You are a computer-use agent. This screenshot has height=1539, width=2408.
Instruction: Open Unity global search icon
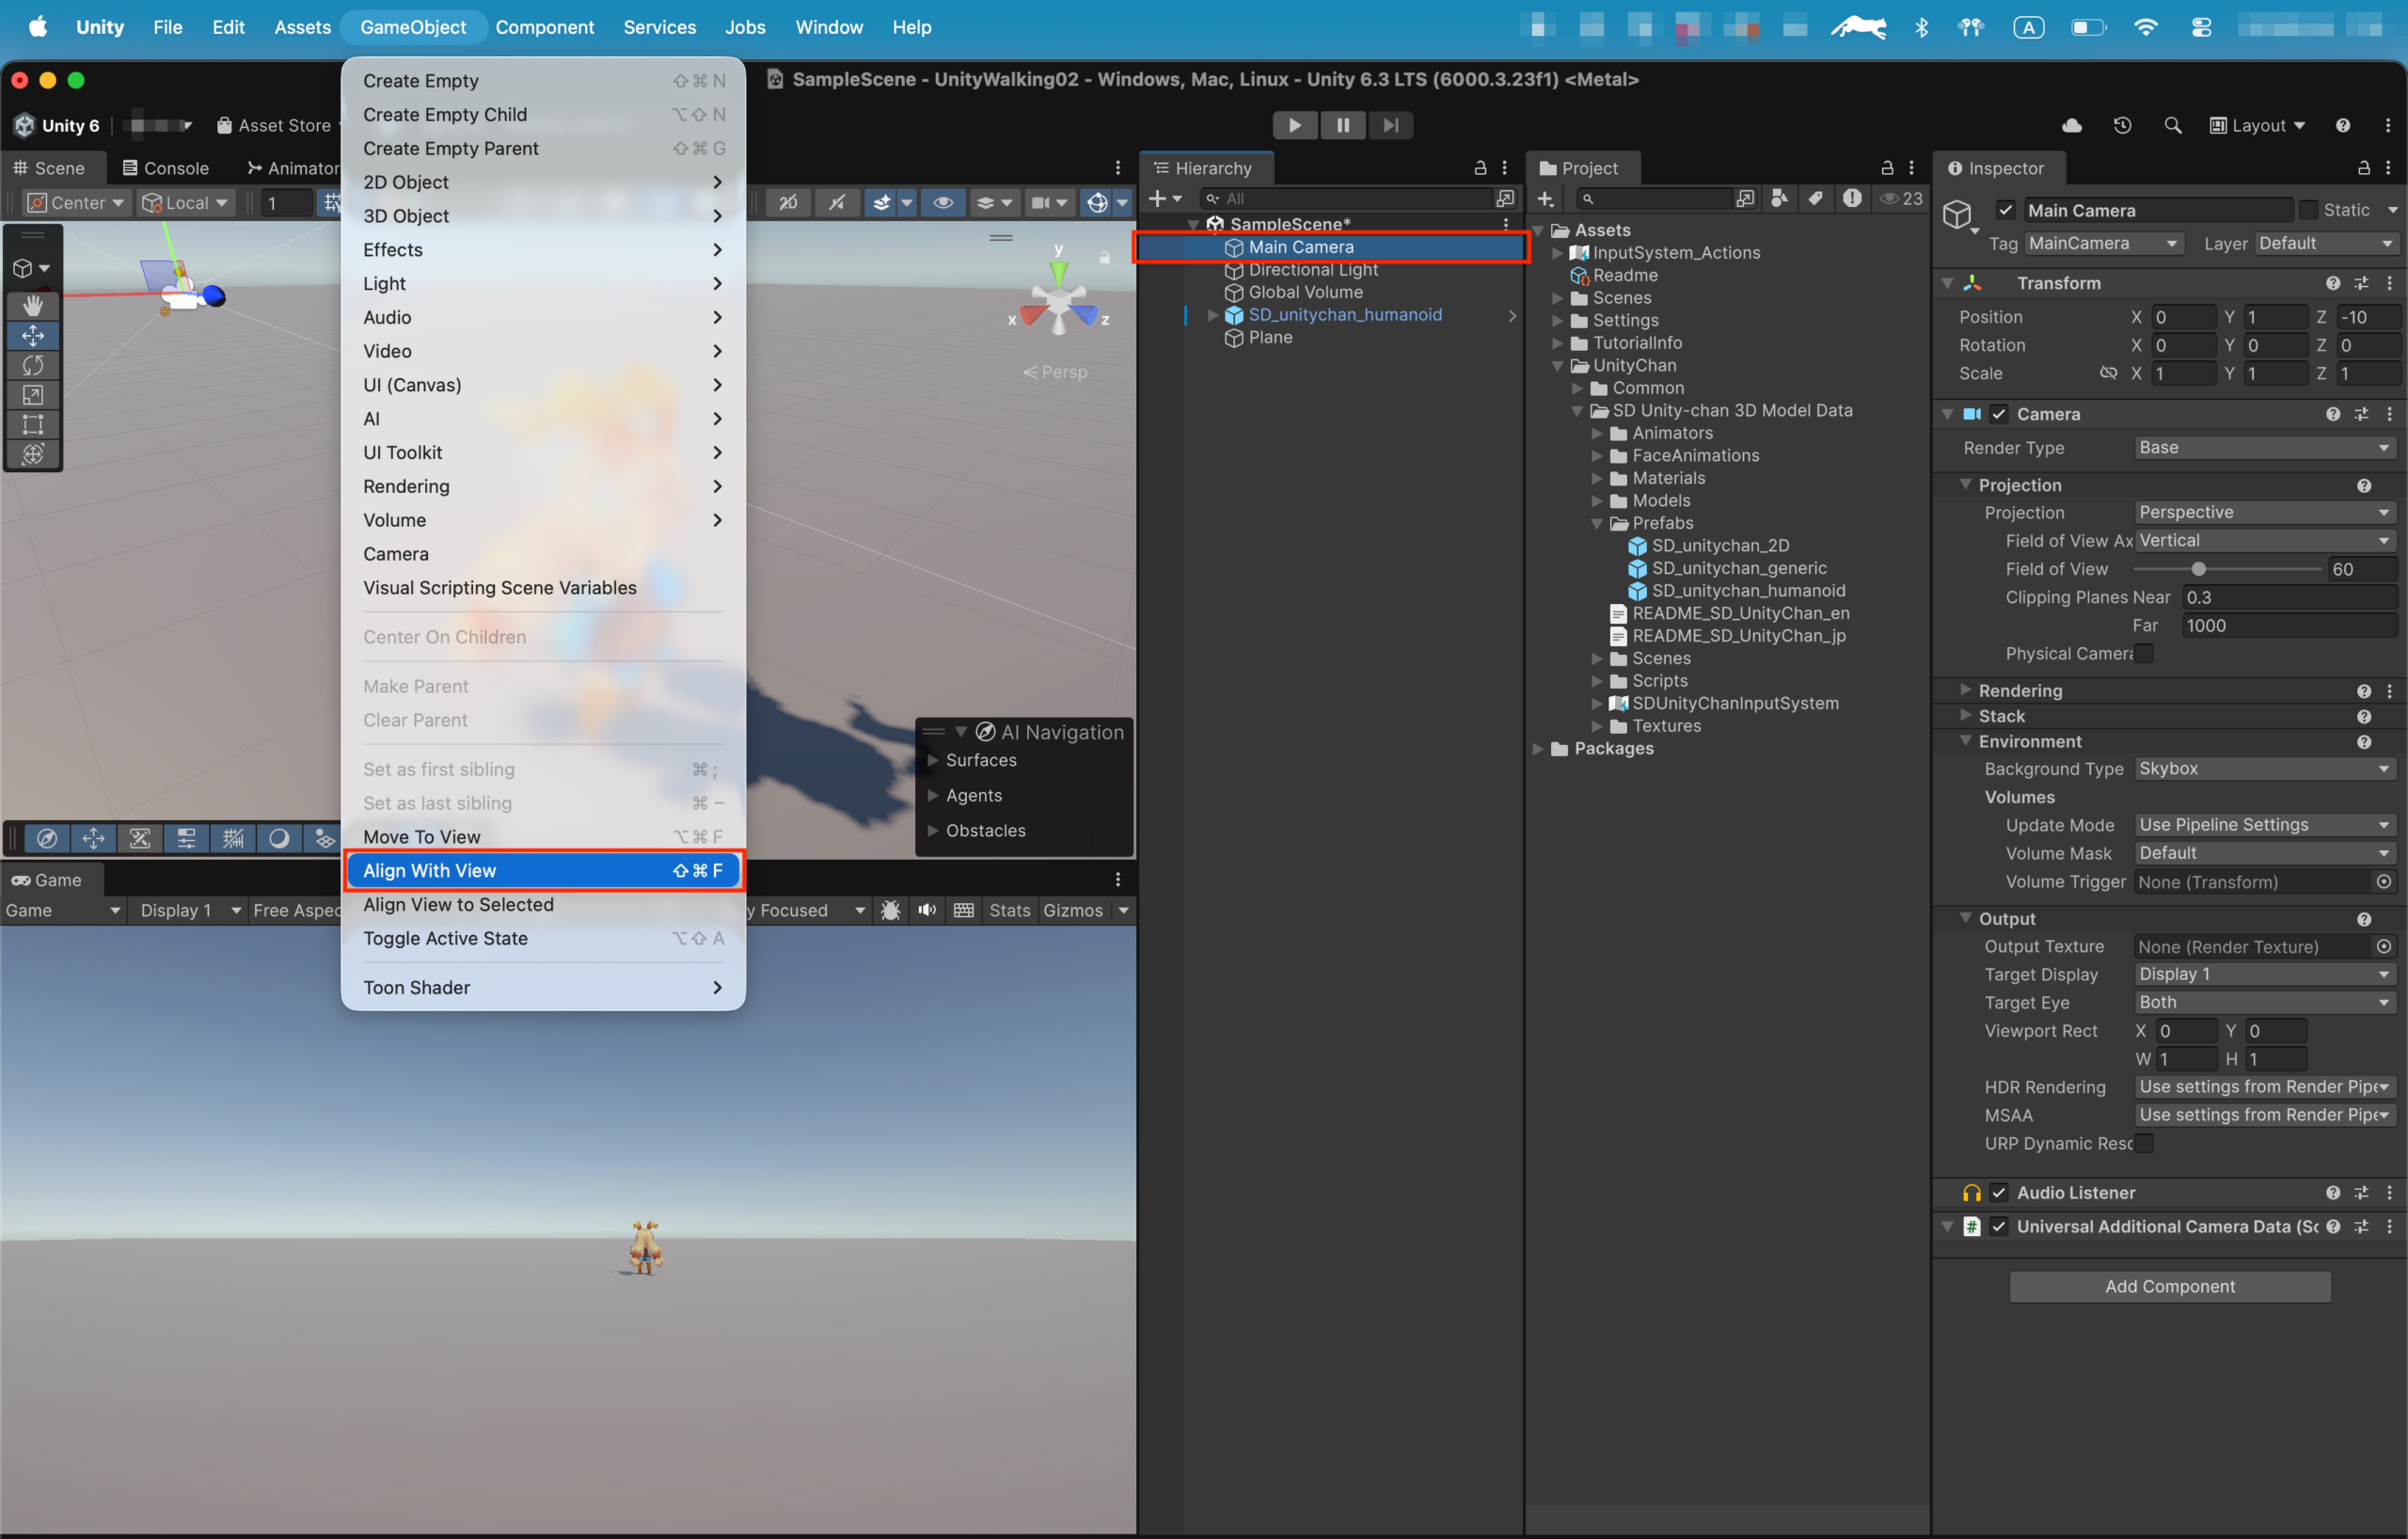click(2172, 125)
